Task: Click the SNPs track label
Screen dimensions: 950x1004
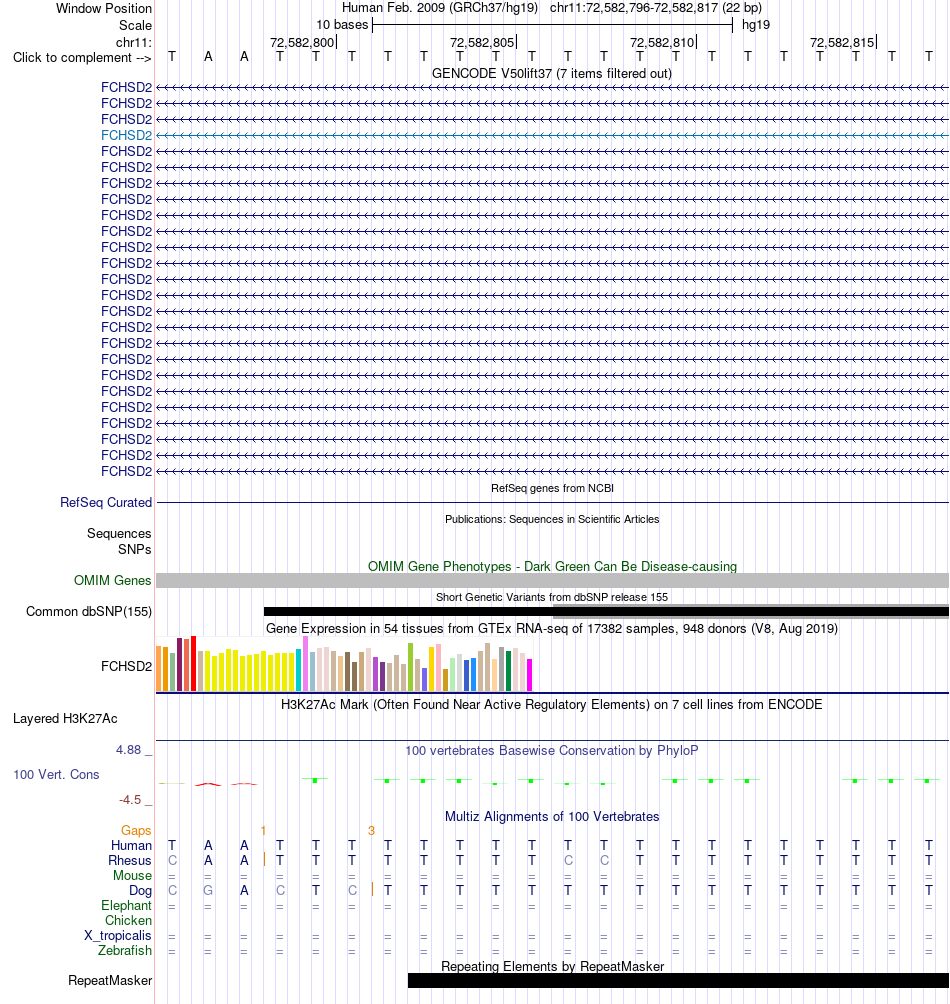Action: 134,549
